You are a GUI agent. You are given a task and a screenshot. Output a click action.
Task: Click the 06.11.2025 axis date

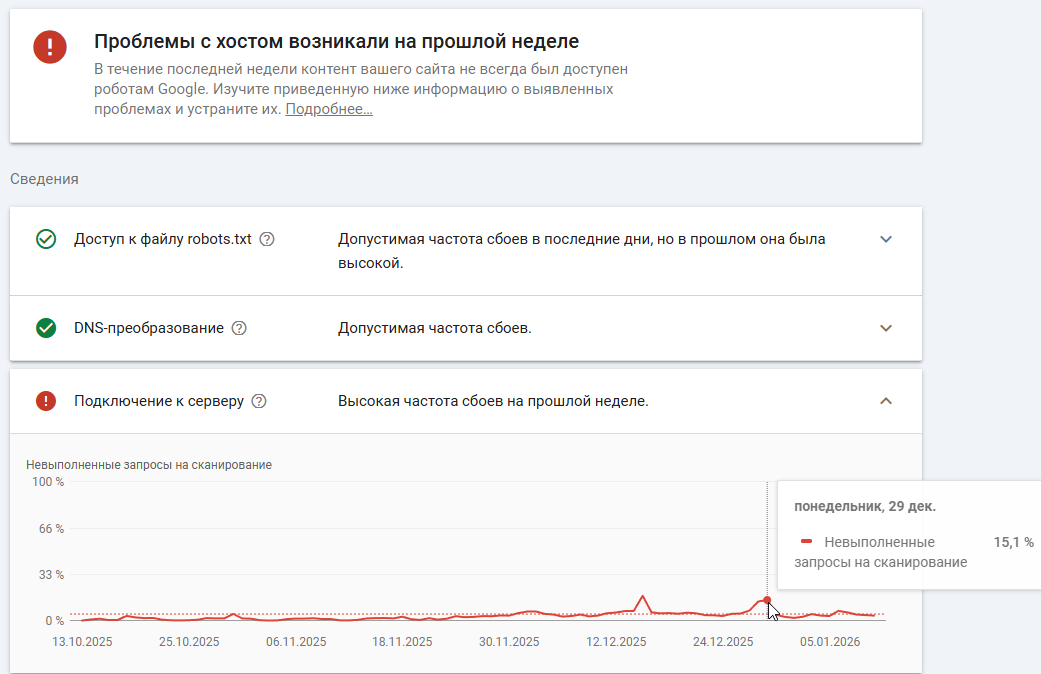pos(296,642)
